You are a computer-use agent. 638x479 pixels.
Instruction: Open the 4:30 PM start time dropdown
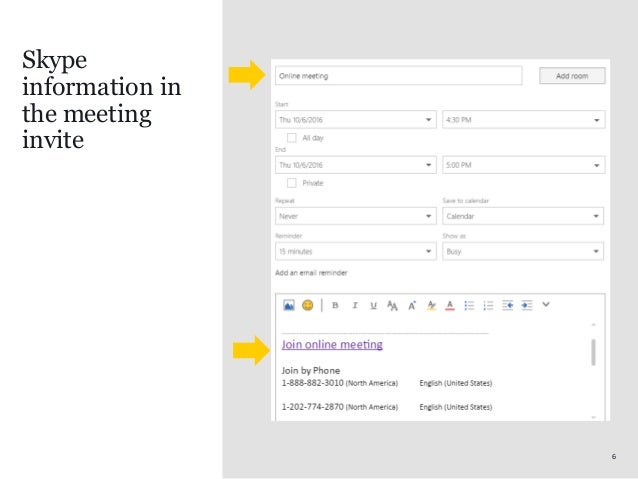click(x=524, y=120)
